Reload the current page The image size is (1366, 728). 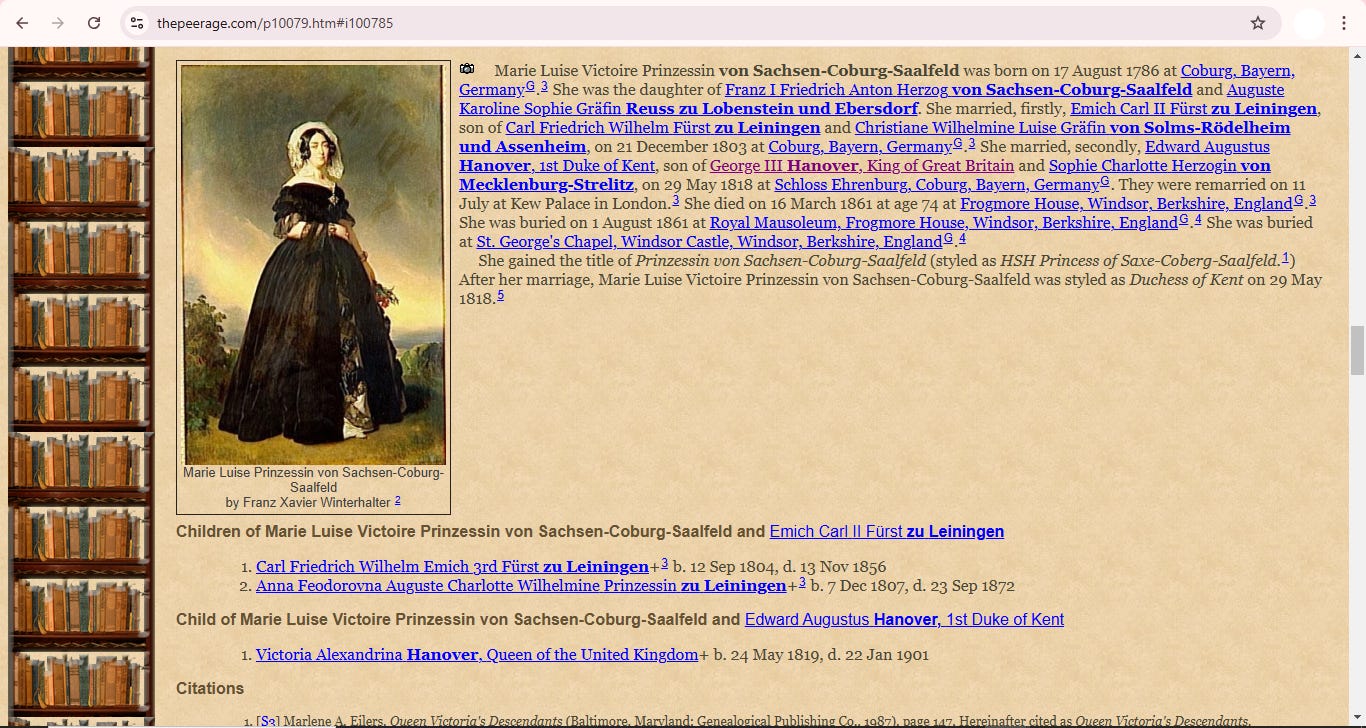(94, 23)
